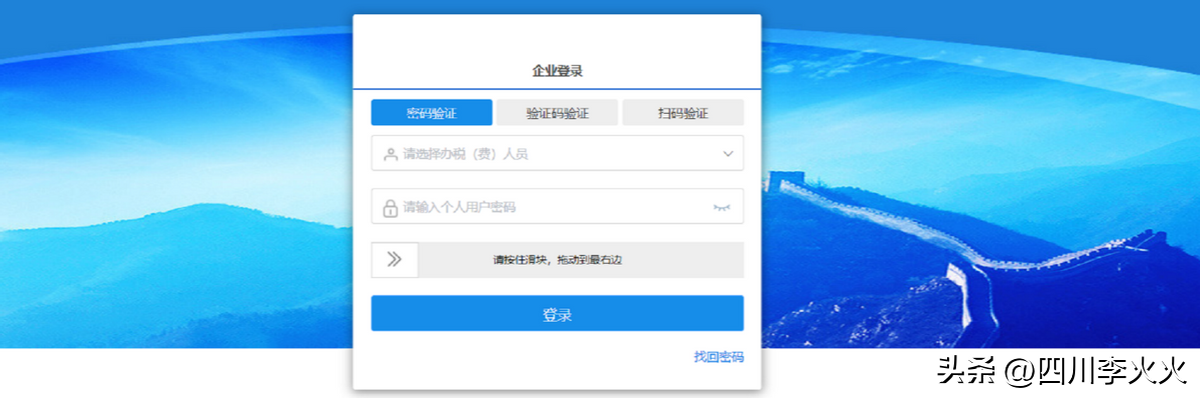Click the blue 登录 button
This screenshot has width=1200, height=398.
[557, 314]
